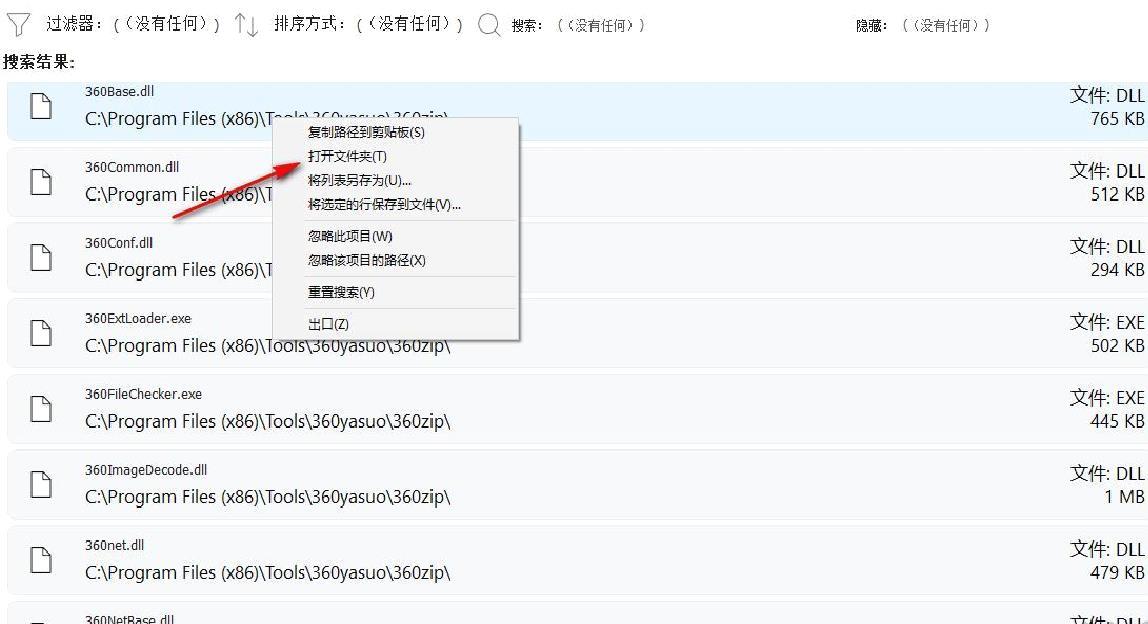Click the search magnifier icon
The width and height of the screenshot is (1148, 624).
(x=489, y=25)
